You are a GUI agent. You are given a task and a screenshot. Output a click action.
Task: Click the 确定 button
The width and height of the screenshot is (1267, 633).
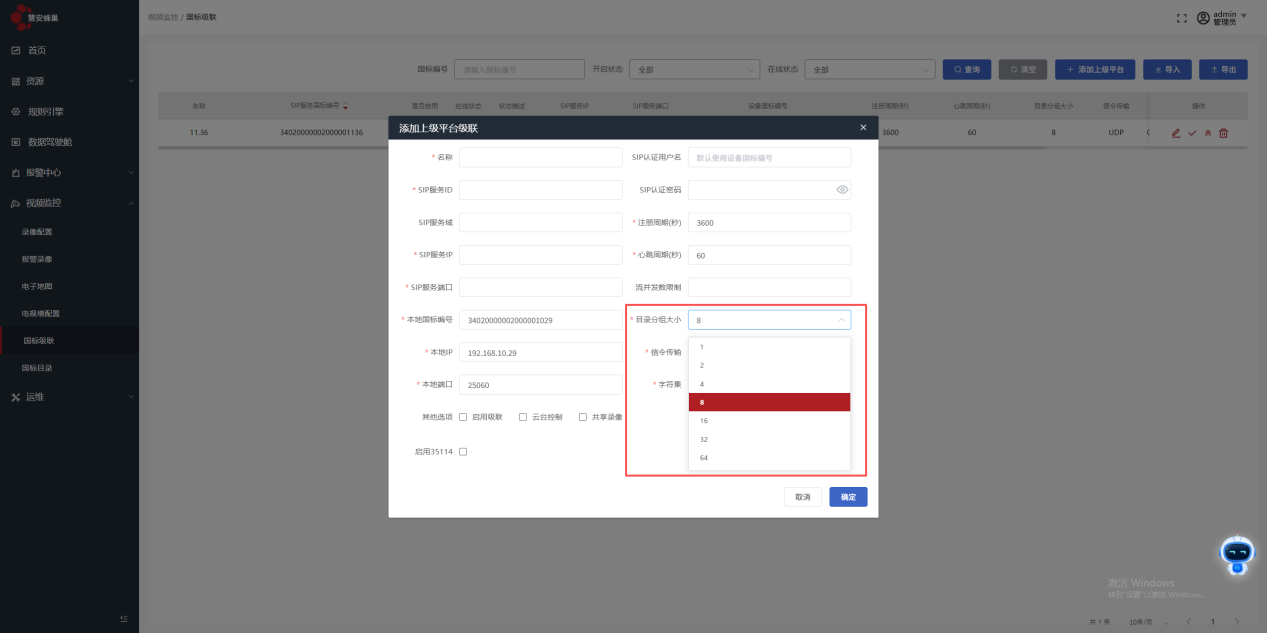(848, 497)
